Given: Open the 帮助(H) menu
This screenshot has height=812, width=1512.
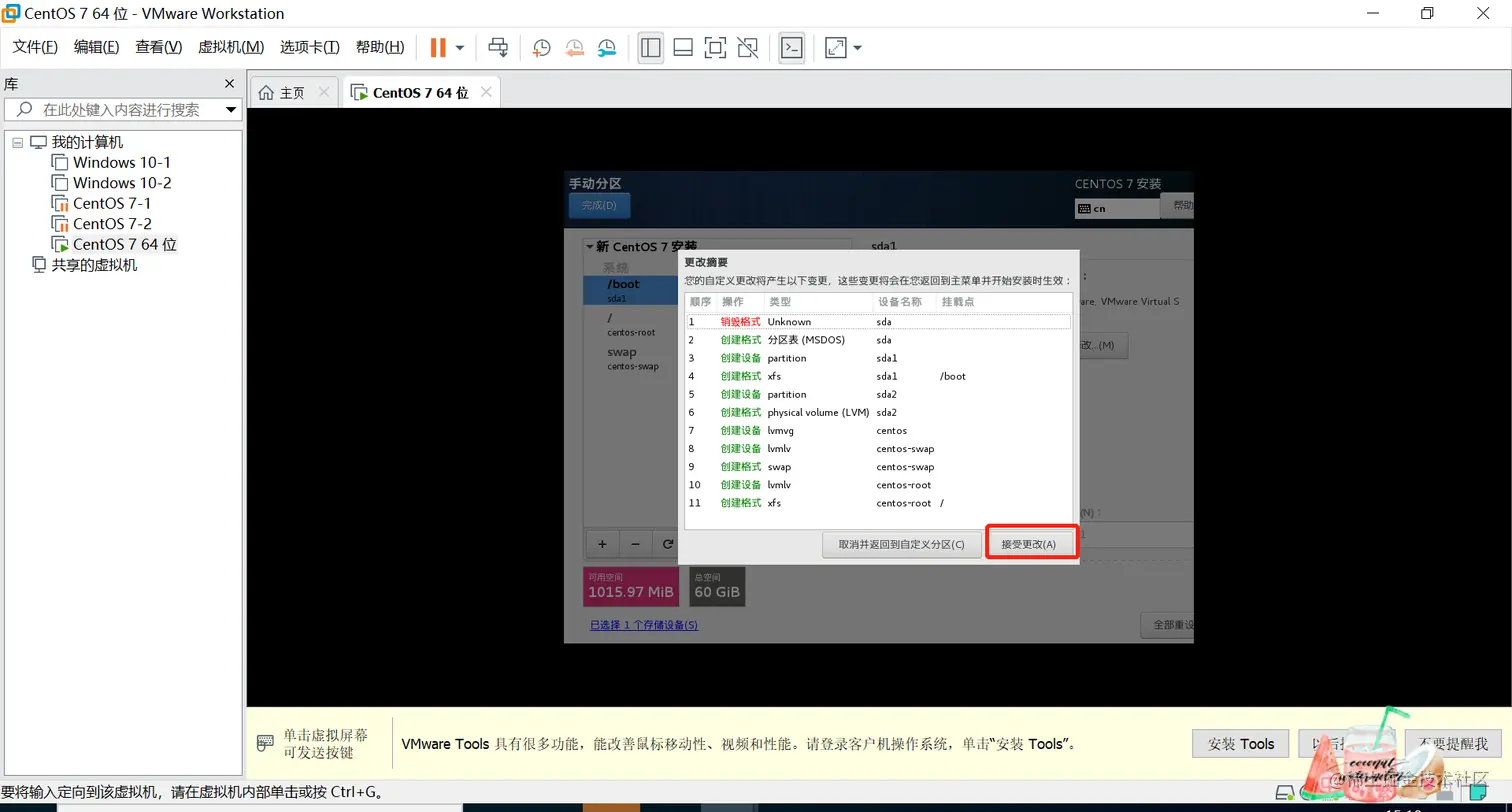Looking at the screenshot, I should [x=380, y=47].
